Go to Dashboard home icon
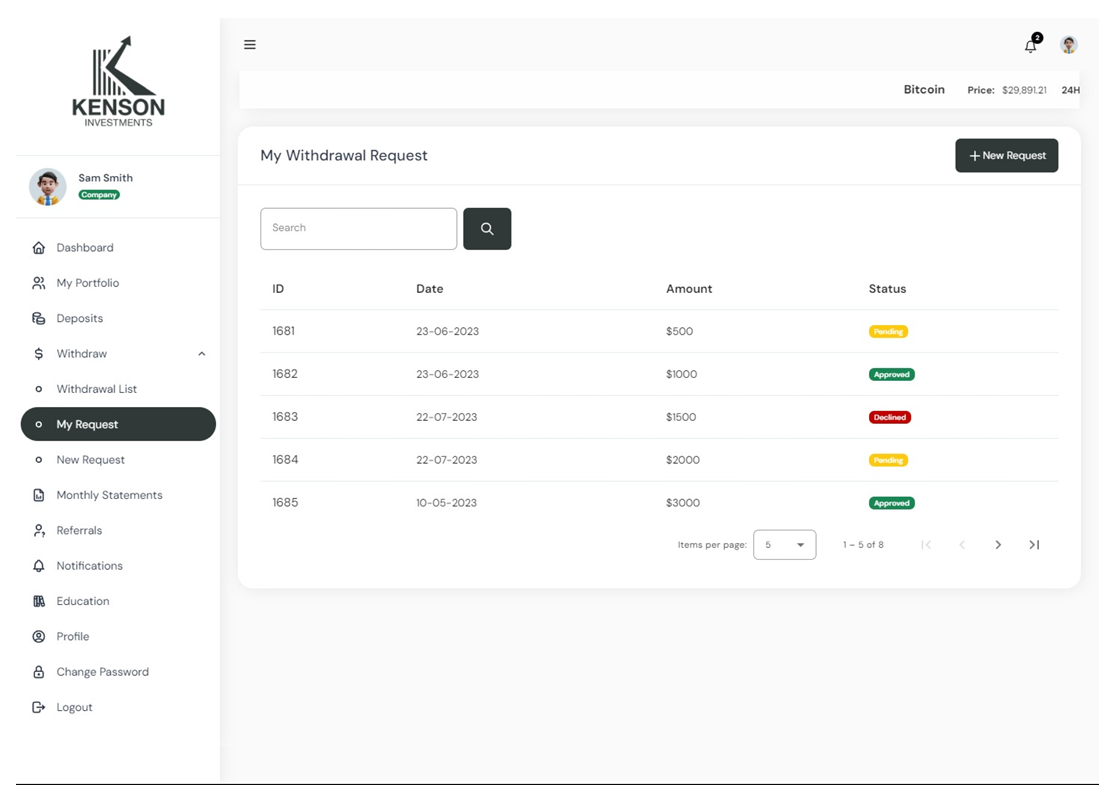The image size is (1115, 802). 39,247
